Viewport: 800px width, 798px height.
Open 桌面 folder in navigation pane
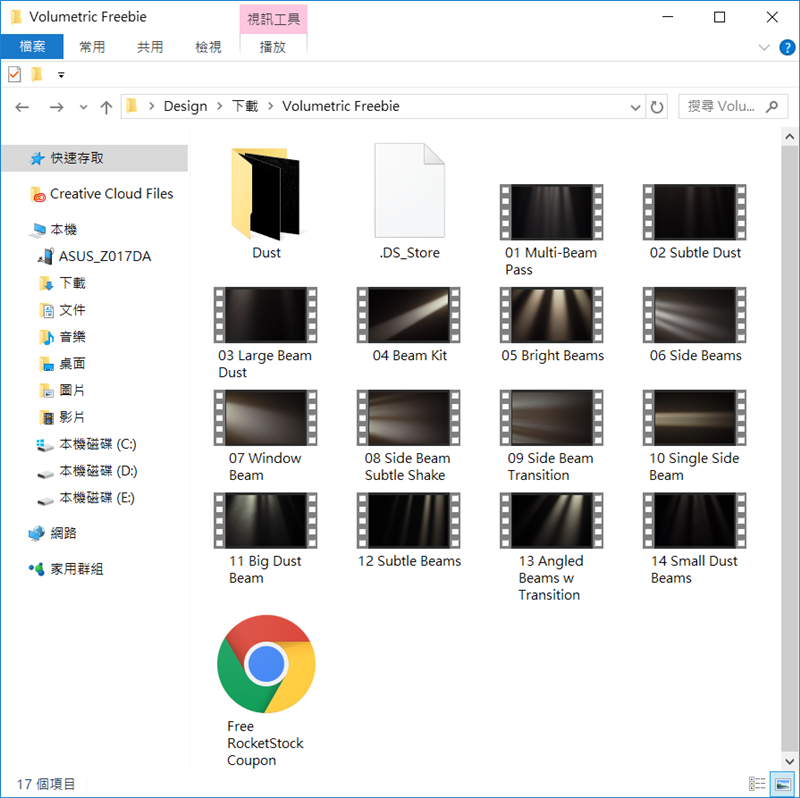click(x=62, y=363)
